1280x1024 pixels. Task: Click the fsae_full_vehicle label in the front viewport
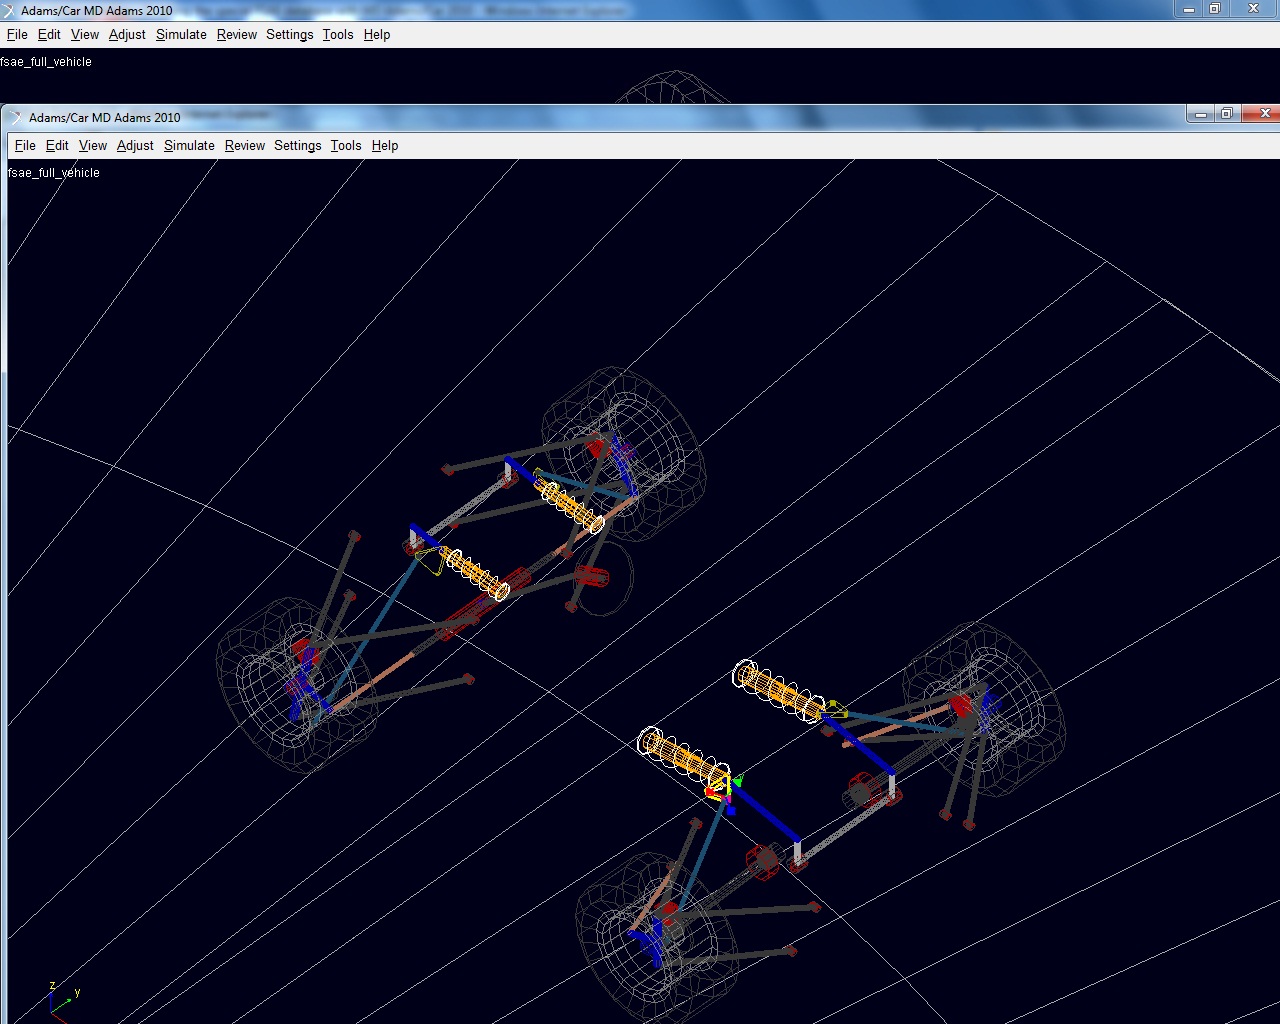click(x=54, y=173)
